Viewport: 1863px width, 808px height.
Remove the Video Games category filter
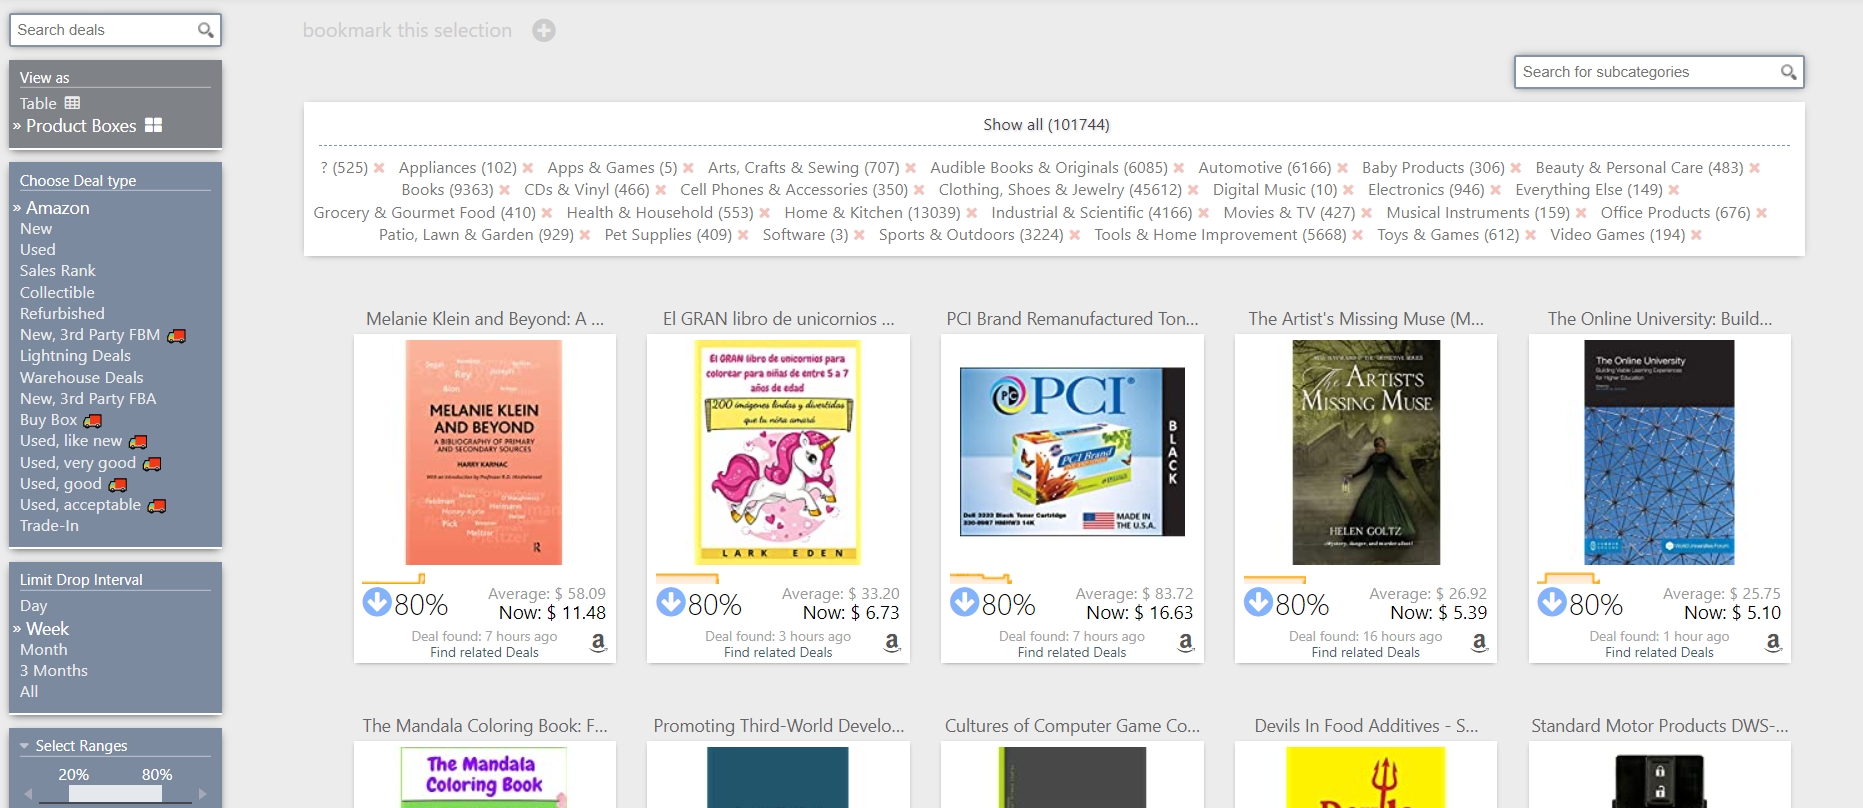(x=1696, y=235)
